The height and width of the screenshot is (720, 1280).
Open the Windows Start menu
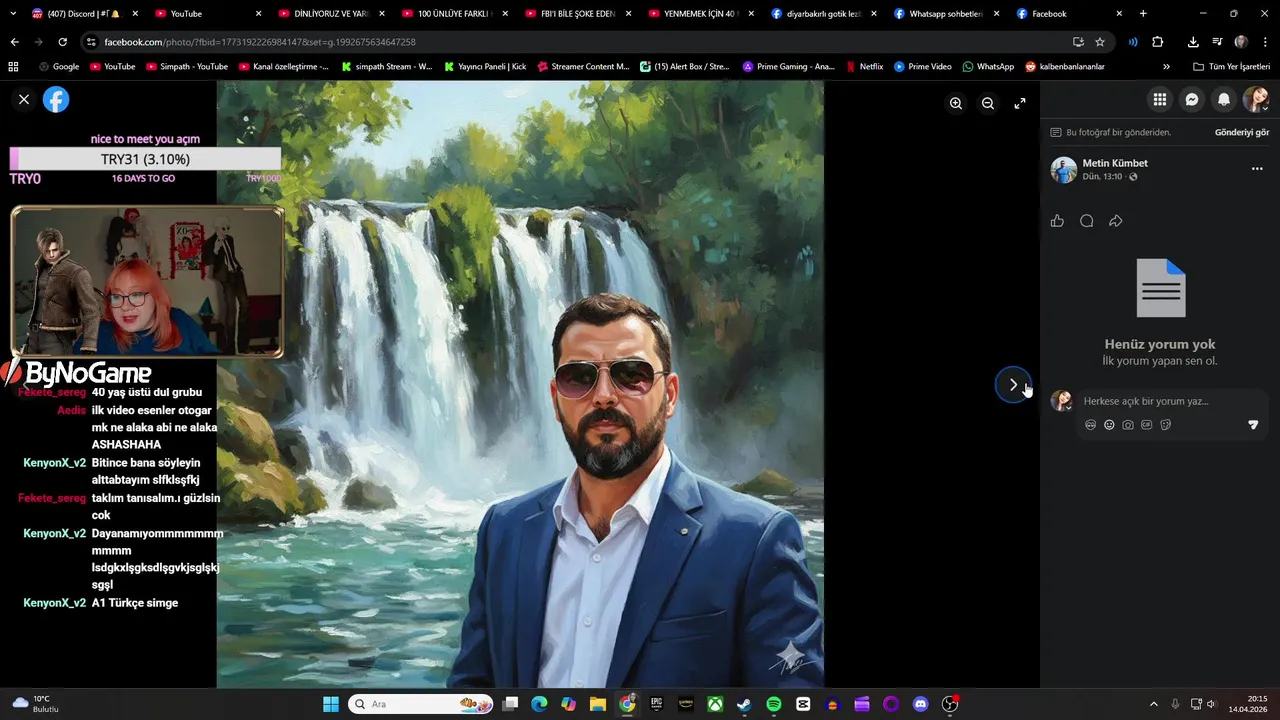(x=331, y=704)
